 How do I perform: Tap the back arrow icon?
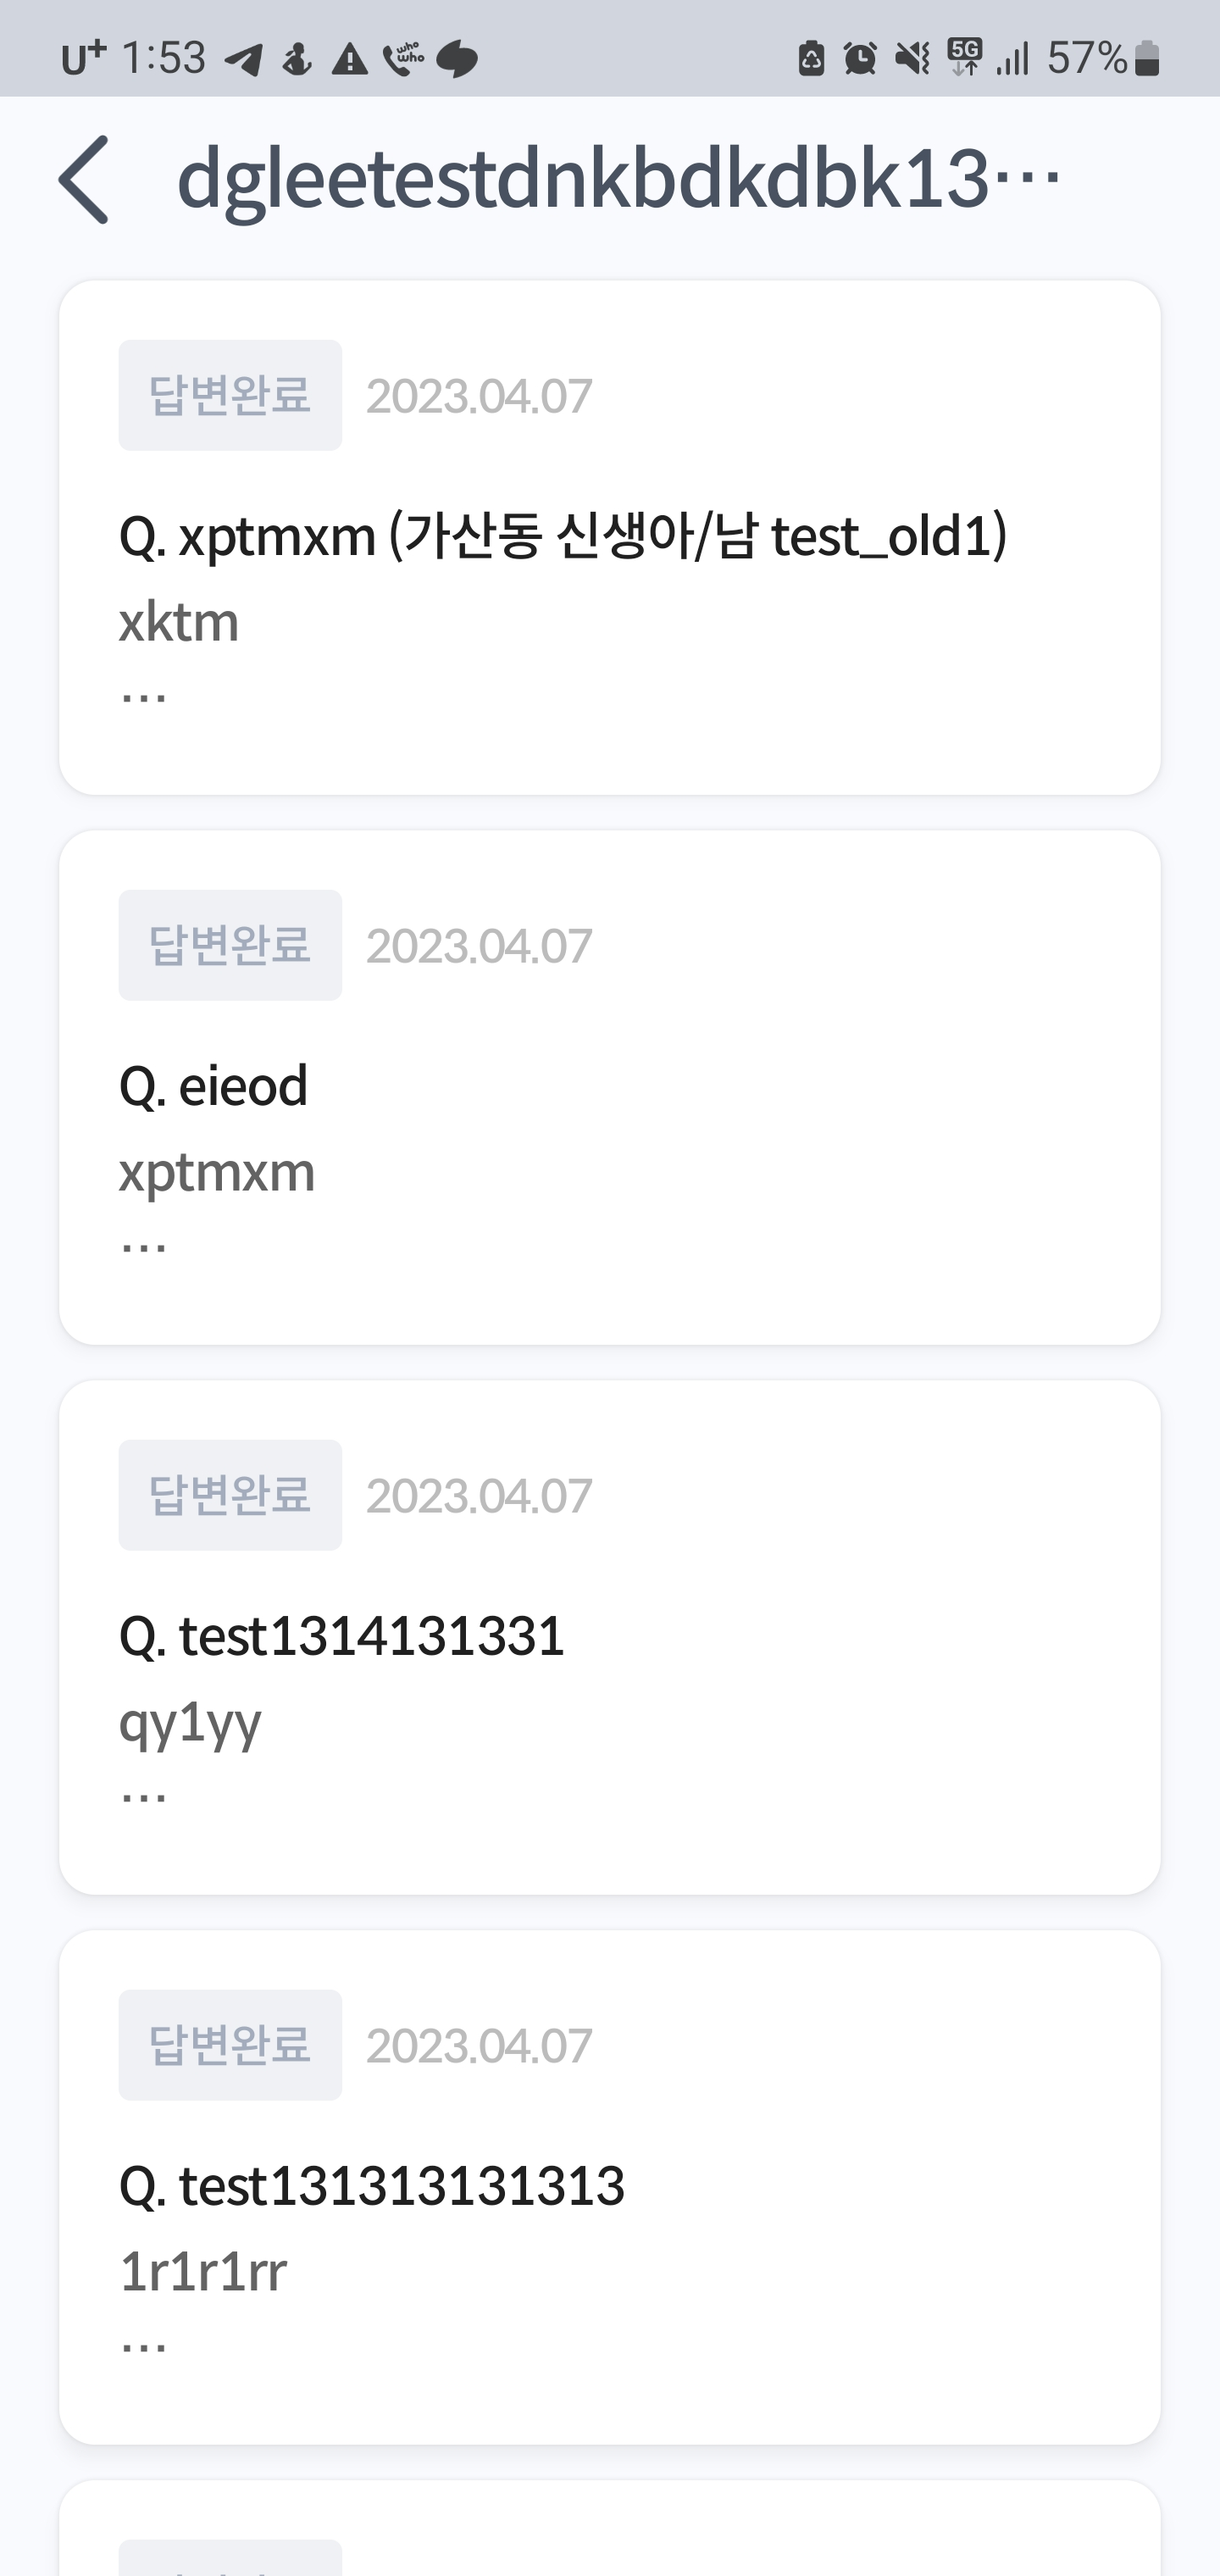[84, 180]
